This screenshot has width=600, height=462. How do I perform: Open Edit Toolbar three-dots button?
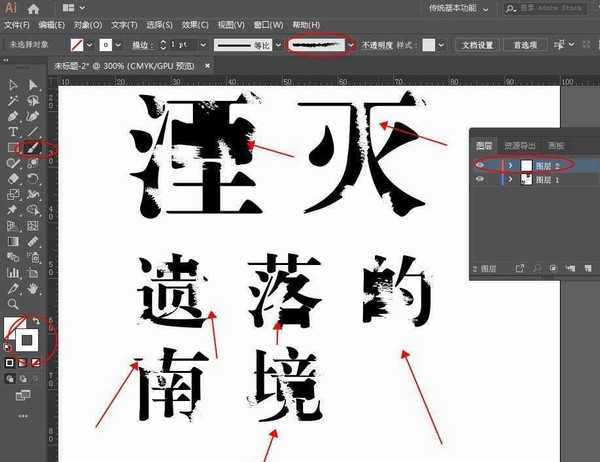click(23, 416)
